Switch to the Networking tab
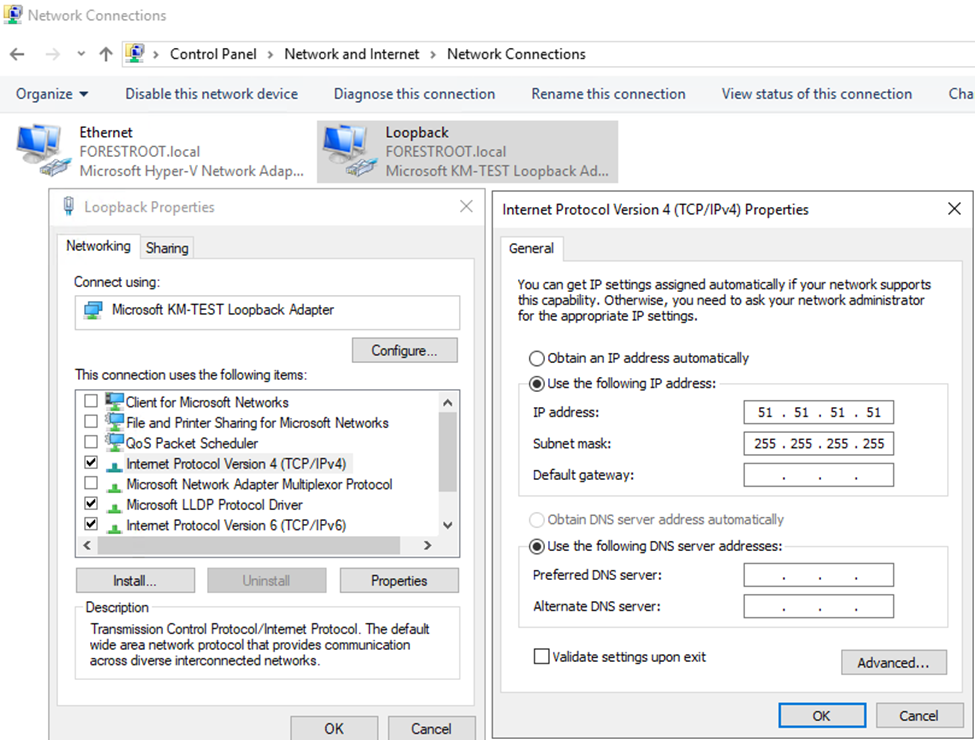The height and width of the screenshot is (740, 975). [98, 246]
